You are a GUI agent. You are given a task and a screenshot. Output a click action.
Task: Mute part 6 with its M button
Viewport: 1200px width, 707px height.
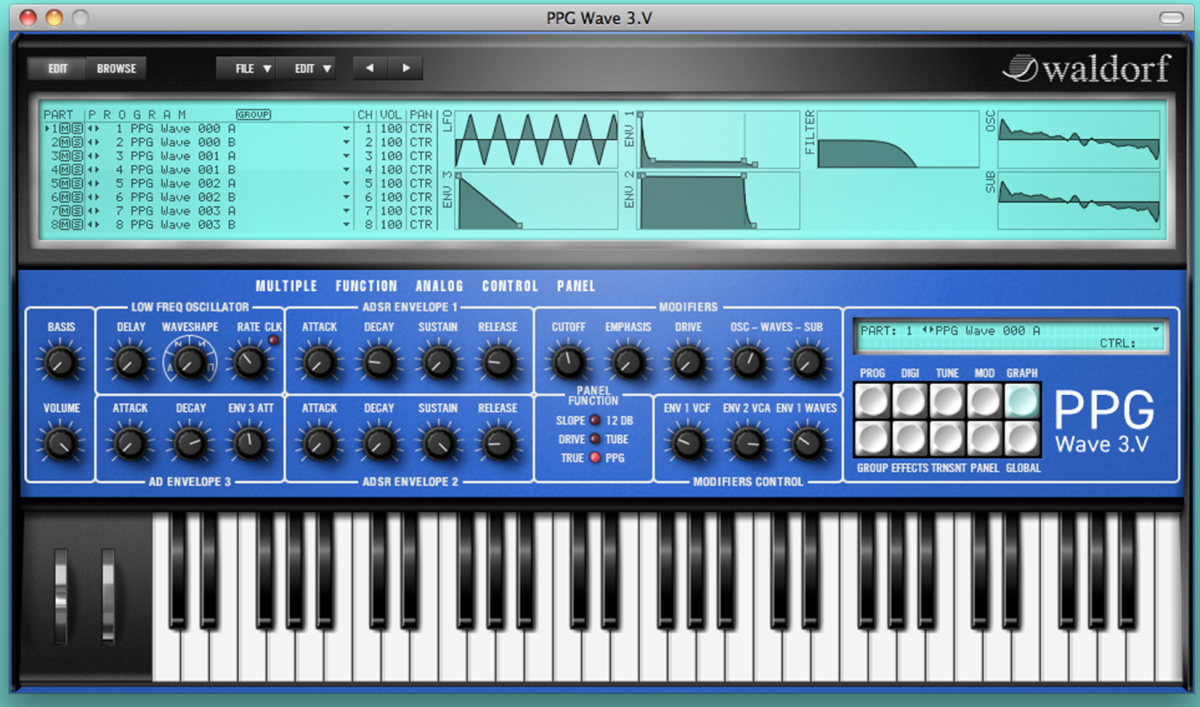point(64,197)
